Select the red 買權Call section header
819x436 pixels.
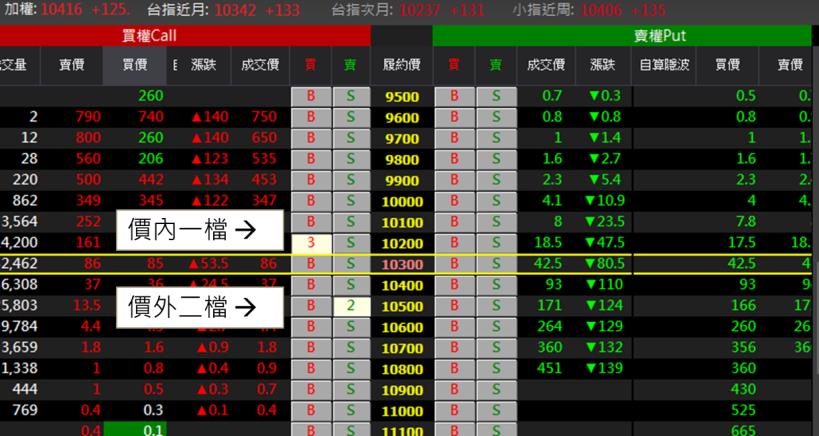tap(185, 36)
